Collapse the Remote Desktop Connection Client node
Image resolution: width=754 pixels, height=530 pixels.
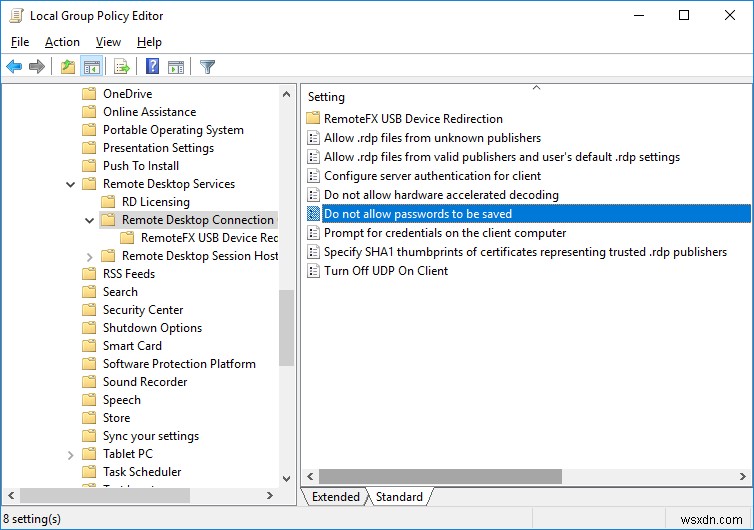(90, 220)
